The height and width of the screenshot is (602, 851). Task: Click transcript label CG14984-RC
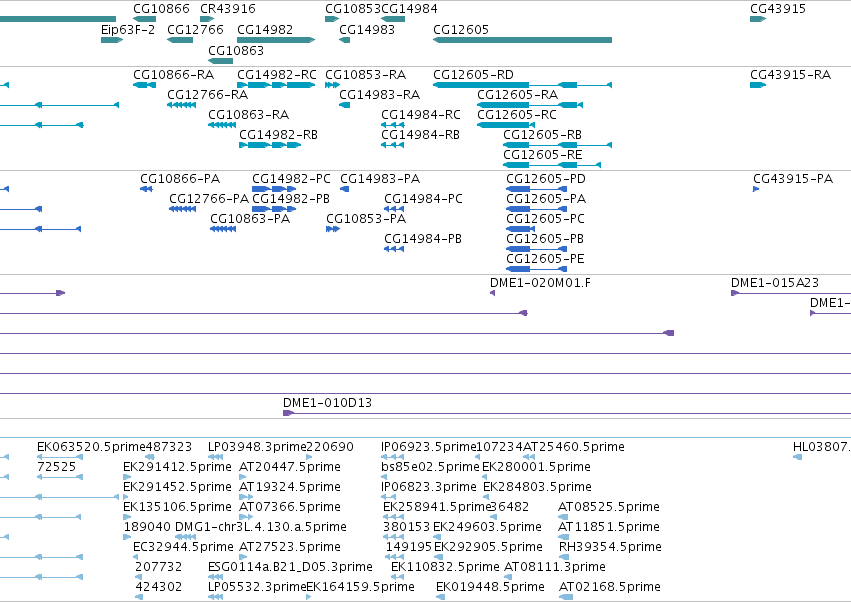point(421,115)
